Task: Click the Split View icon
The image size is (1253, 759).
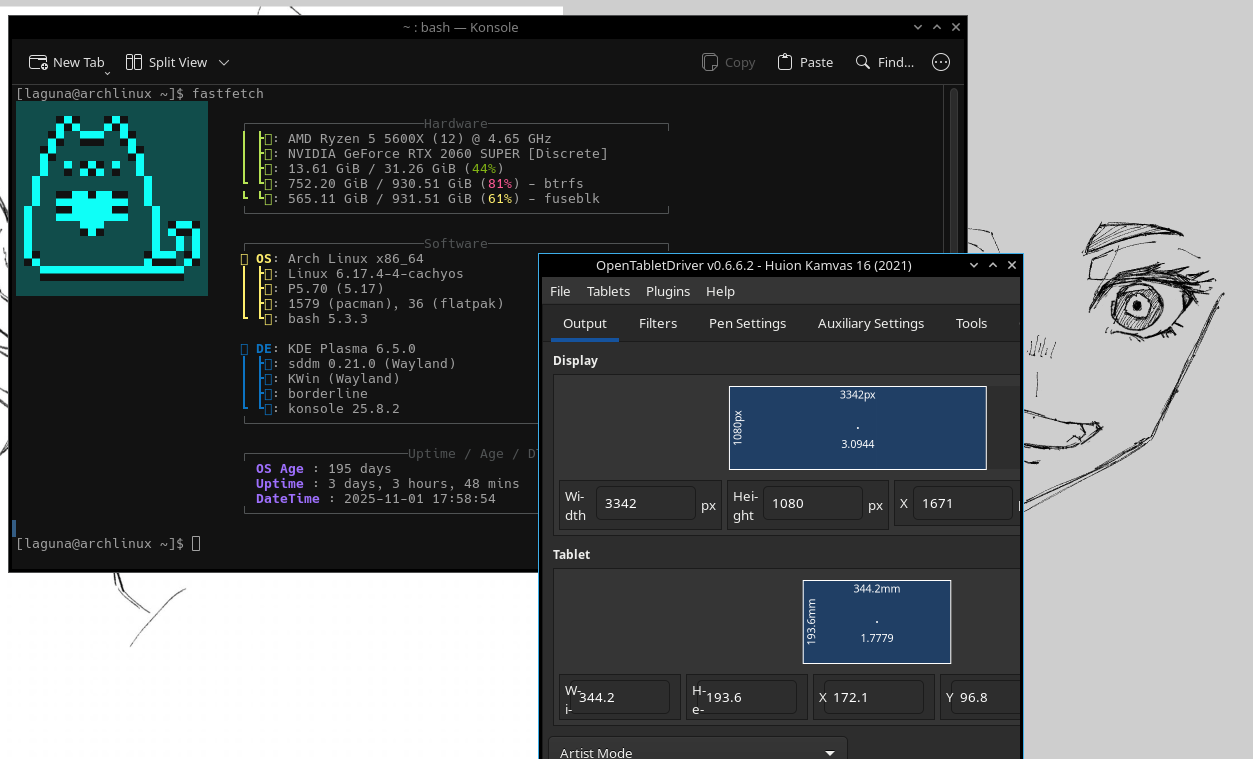Action: pos(134,62)
